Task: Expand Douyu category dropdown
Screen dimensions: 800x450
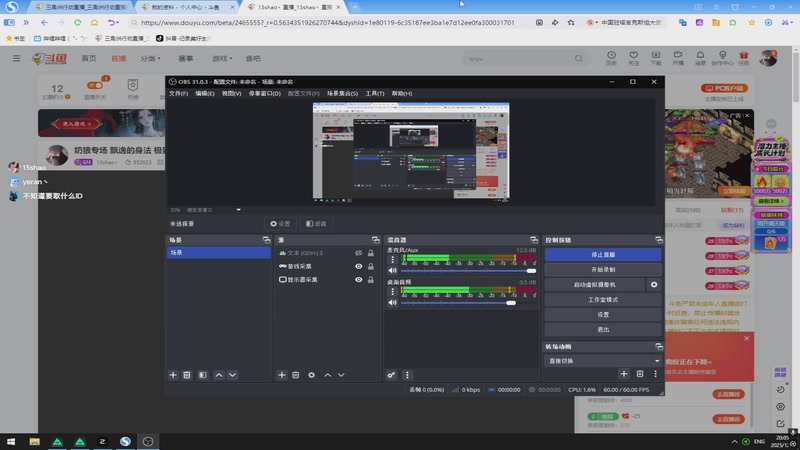Action: 151,59
